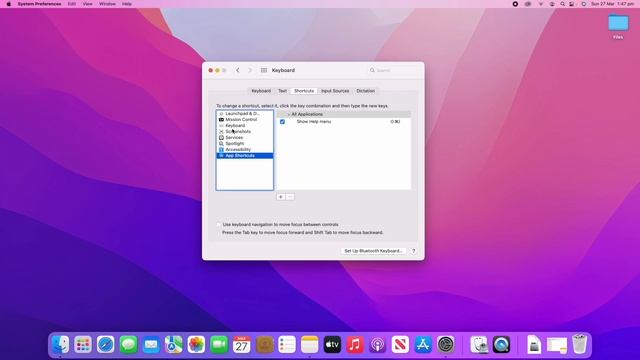Uncheck the Show Help menu shortcut
This screenshot has height=360, width=640.
(282, 122)
